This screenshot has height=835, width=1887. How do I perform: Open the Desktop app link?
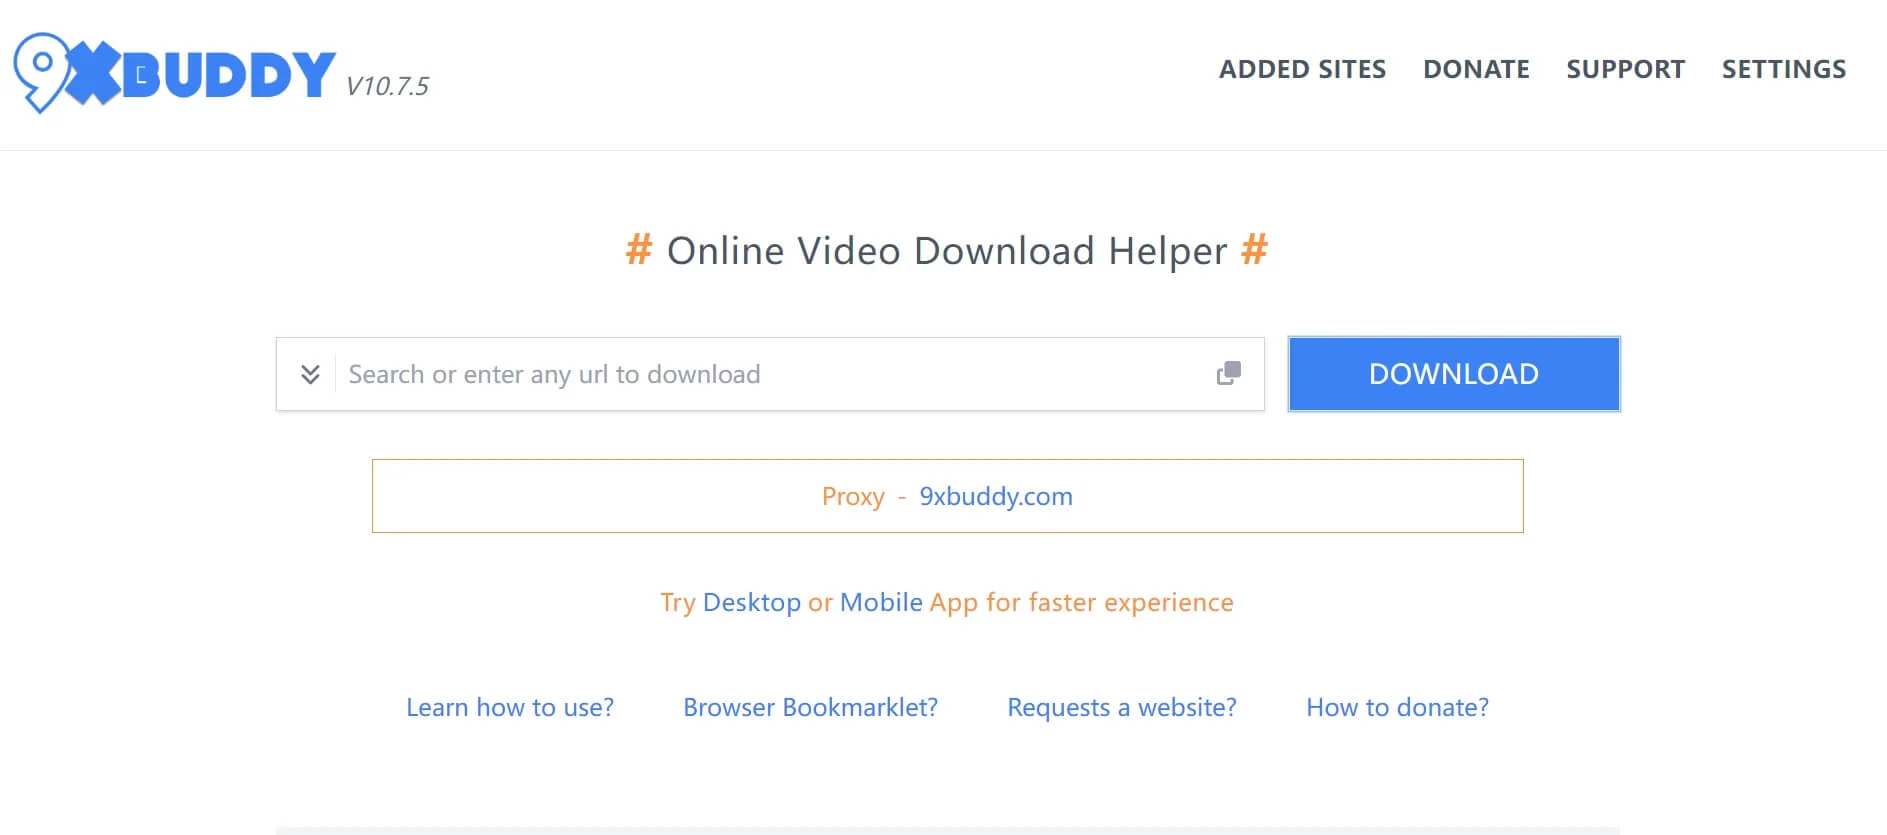(x=751, y=602)
